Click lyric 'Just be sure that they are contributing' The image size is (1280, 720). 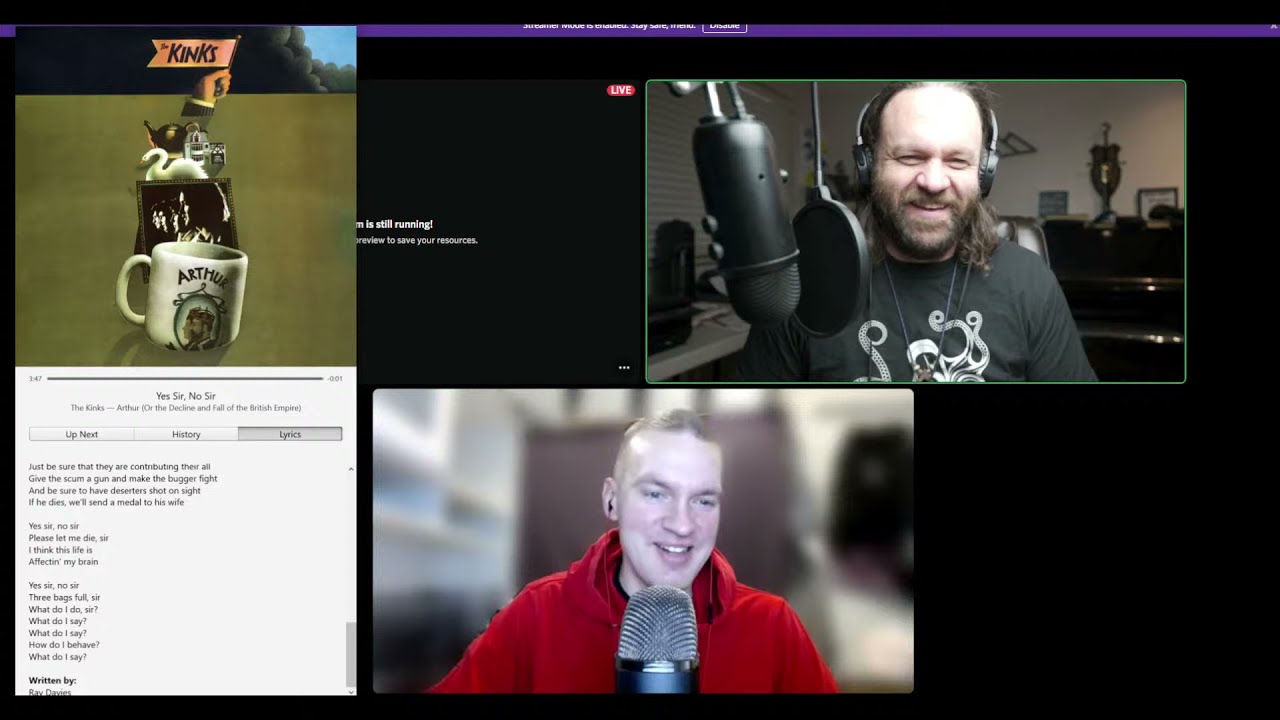pos(120,466)
